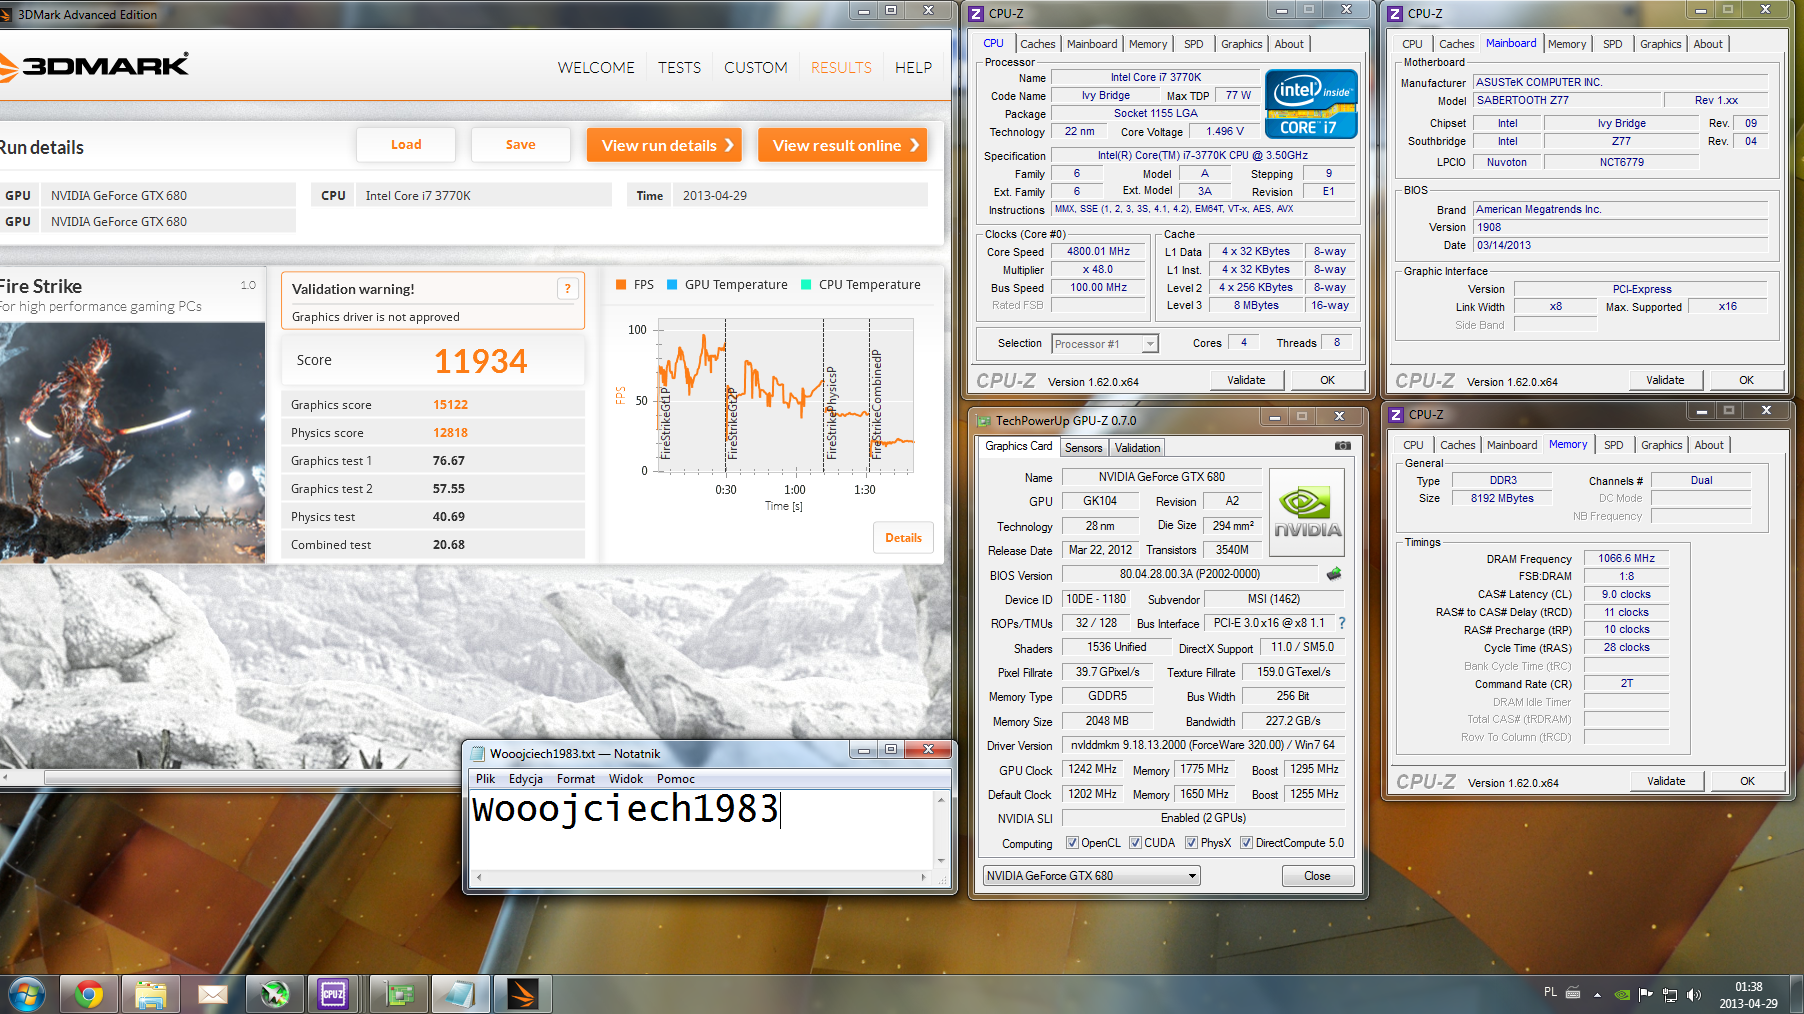The image size is (1804, 1014).
Task: Switch to Notepad via the taskbar icon
Action: [x=460, y=994]
